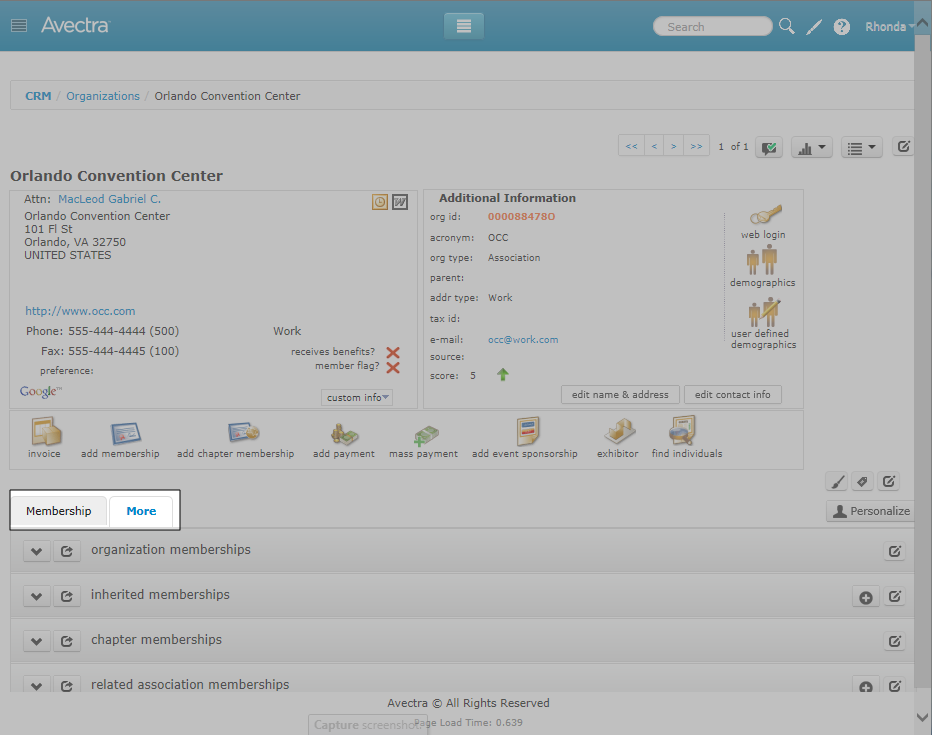This screenshot has width=932, height=735.
Task: Click the occ@work.com email link
Action: coord(523,340)
